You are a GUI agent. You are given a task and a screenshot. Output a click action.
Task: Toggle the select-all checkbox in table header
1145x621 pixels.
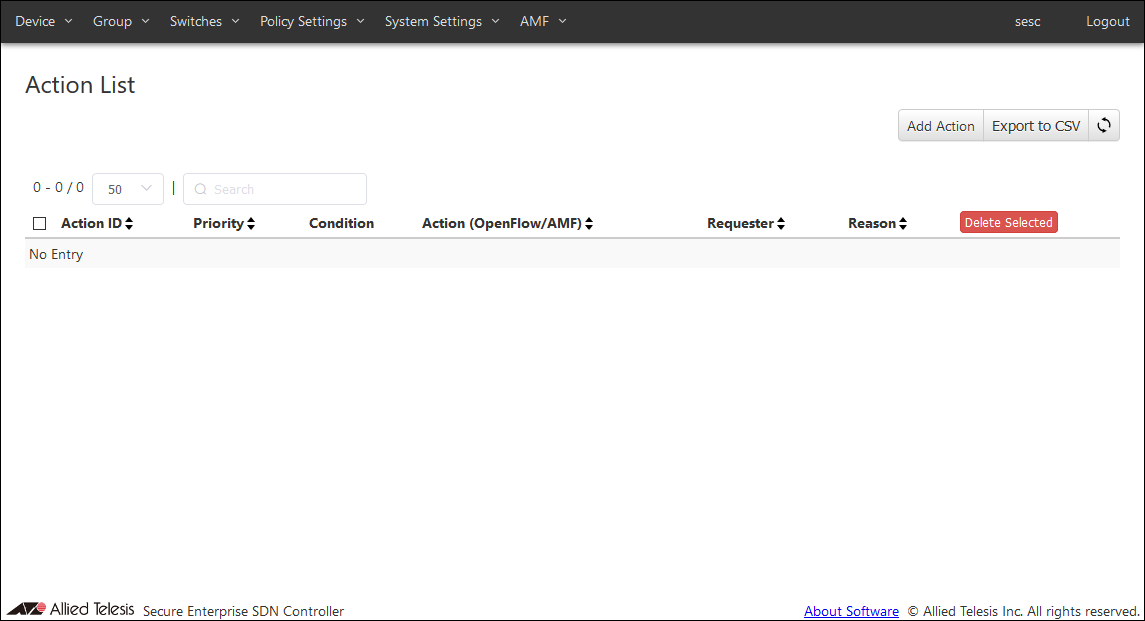coord(39,224)
